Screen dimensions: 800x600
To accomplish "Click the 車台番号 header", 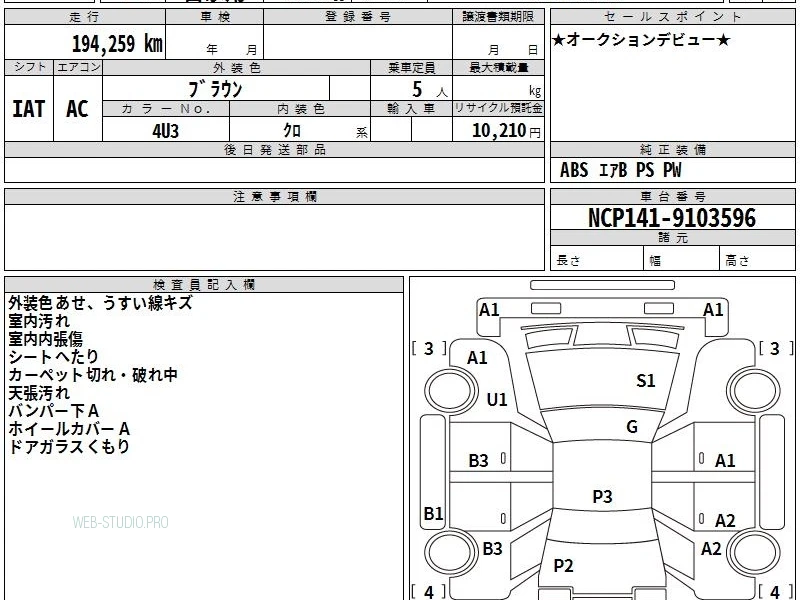I will (672, 196).
